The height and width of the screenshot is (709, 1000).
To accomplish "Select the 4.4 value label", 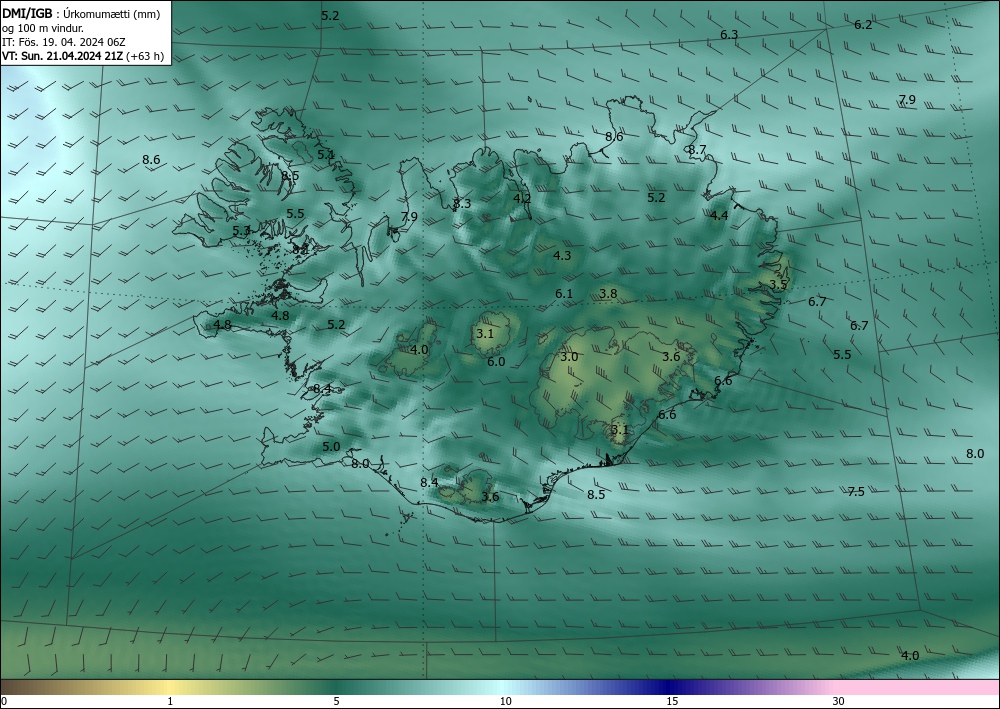I will 719,216.
